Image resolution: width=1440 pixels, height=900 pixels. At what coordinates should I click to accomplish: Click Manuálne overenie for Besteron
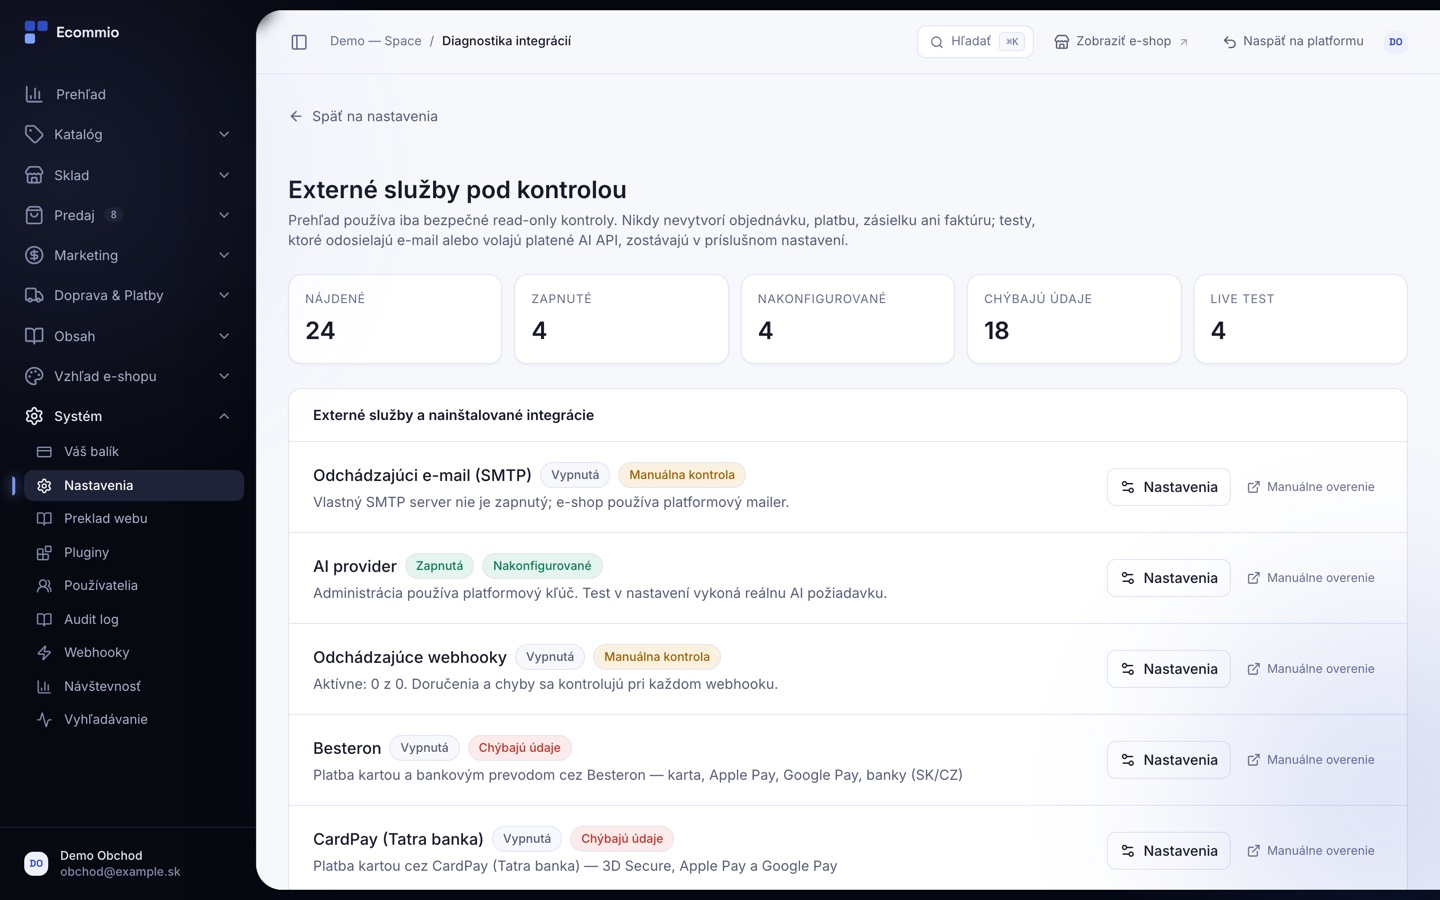pyautogui.click(x=1311, y=760)
